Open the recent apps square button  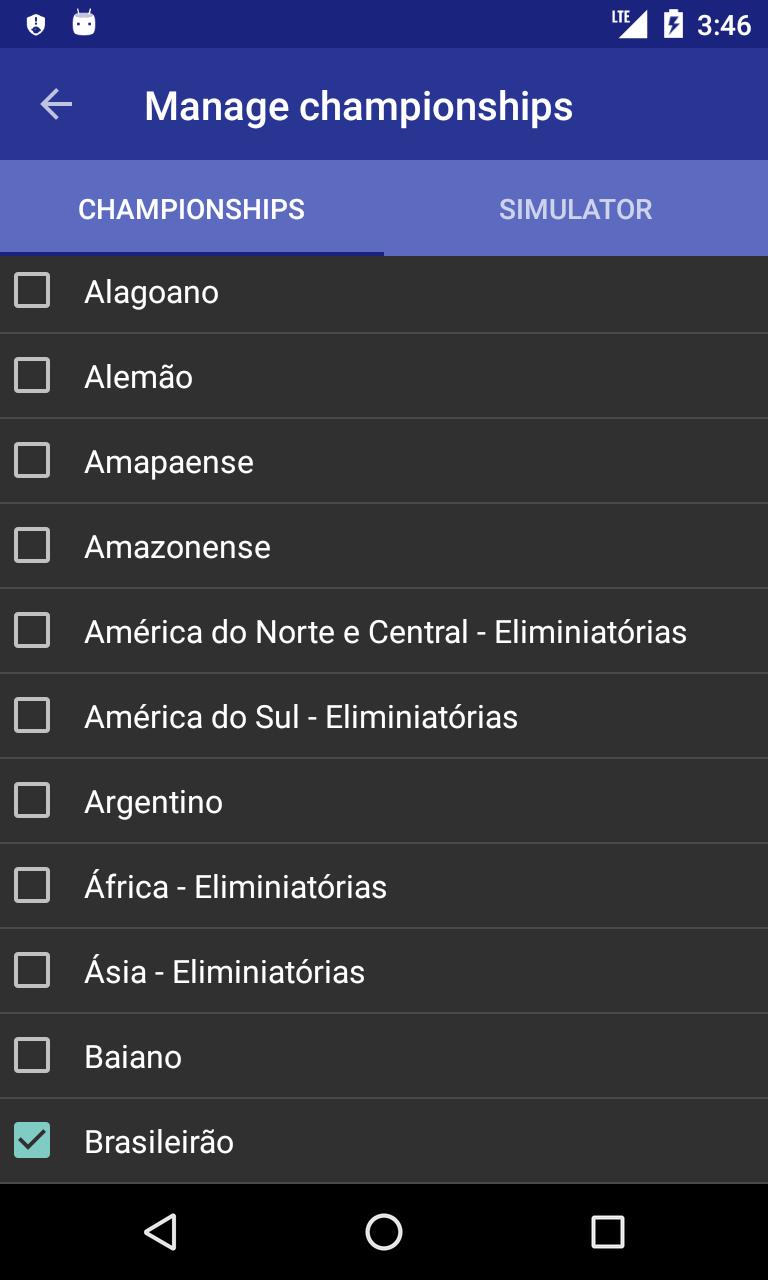pos(607,1232)
